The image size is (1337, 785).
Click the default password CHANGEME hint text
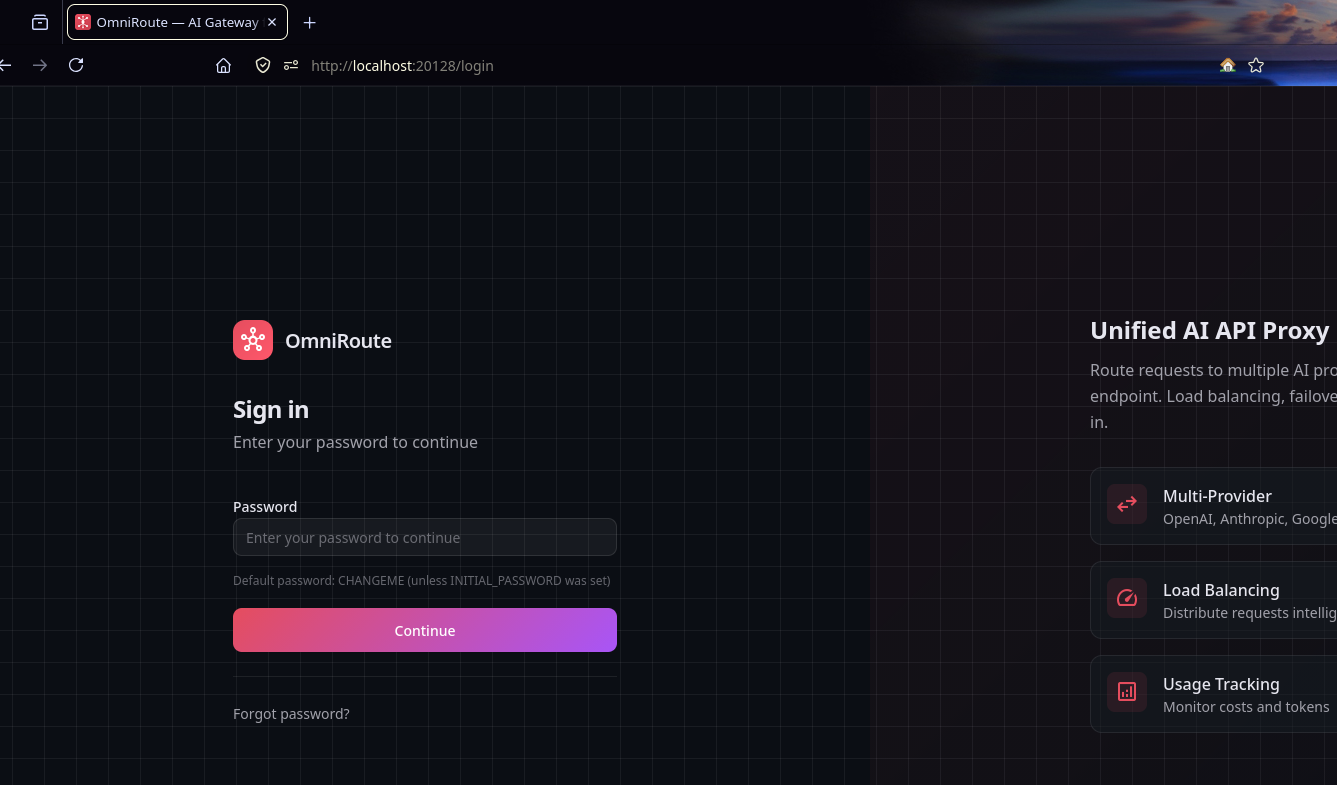[x=421, y=580]
